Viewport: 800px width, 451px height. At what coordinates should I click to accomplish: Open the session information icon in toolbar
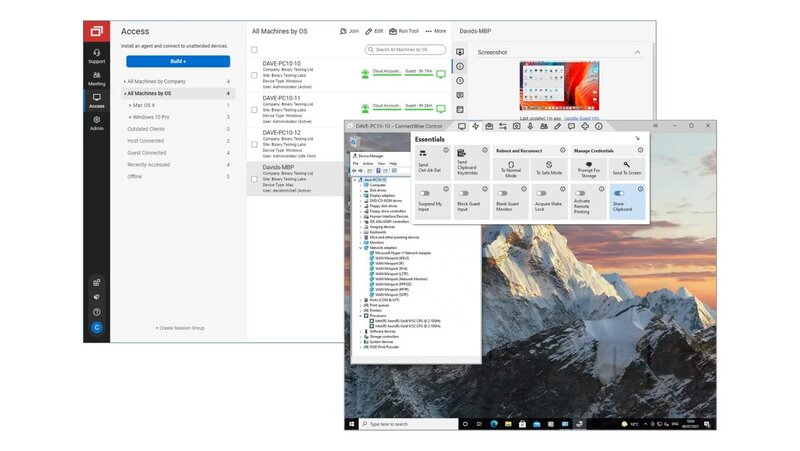598,126
